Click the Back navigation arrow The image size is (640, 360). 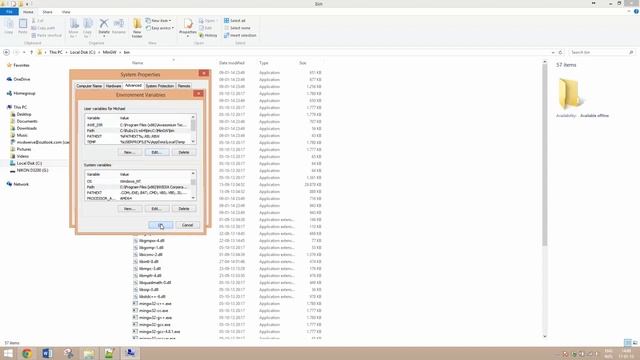coord(7,52)
